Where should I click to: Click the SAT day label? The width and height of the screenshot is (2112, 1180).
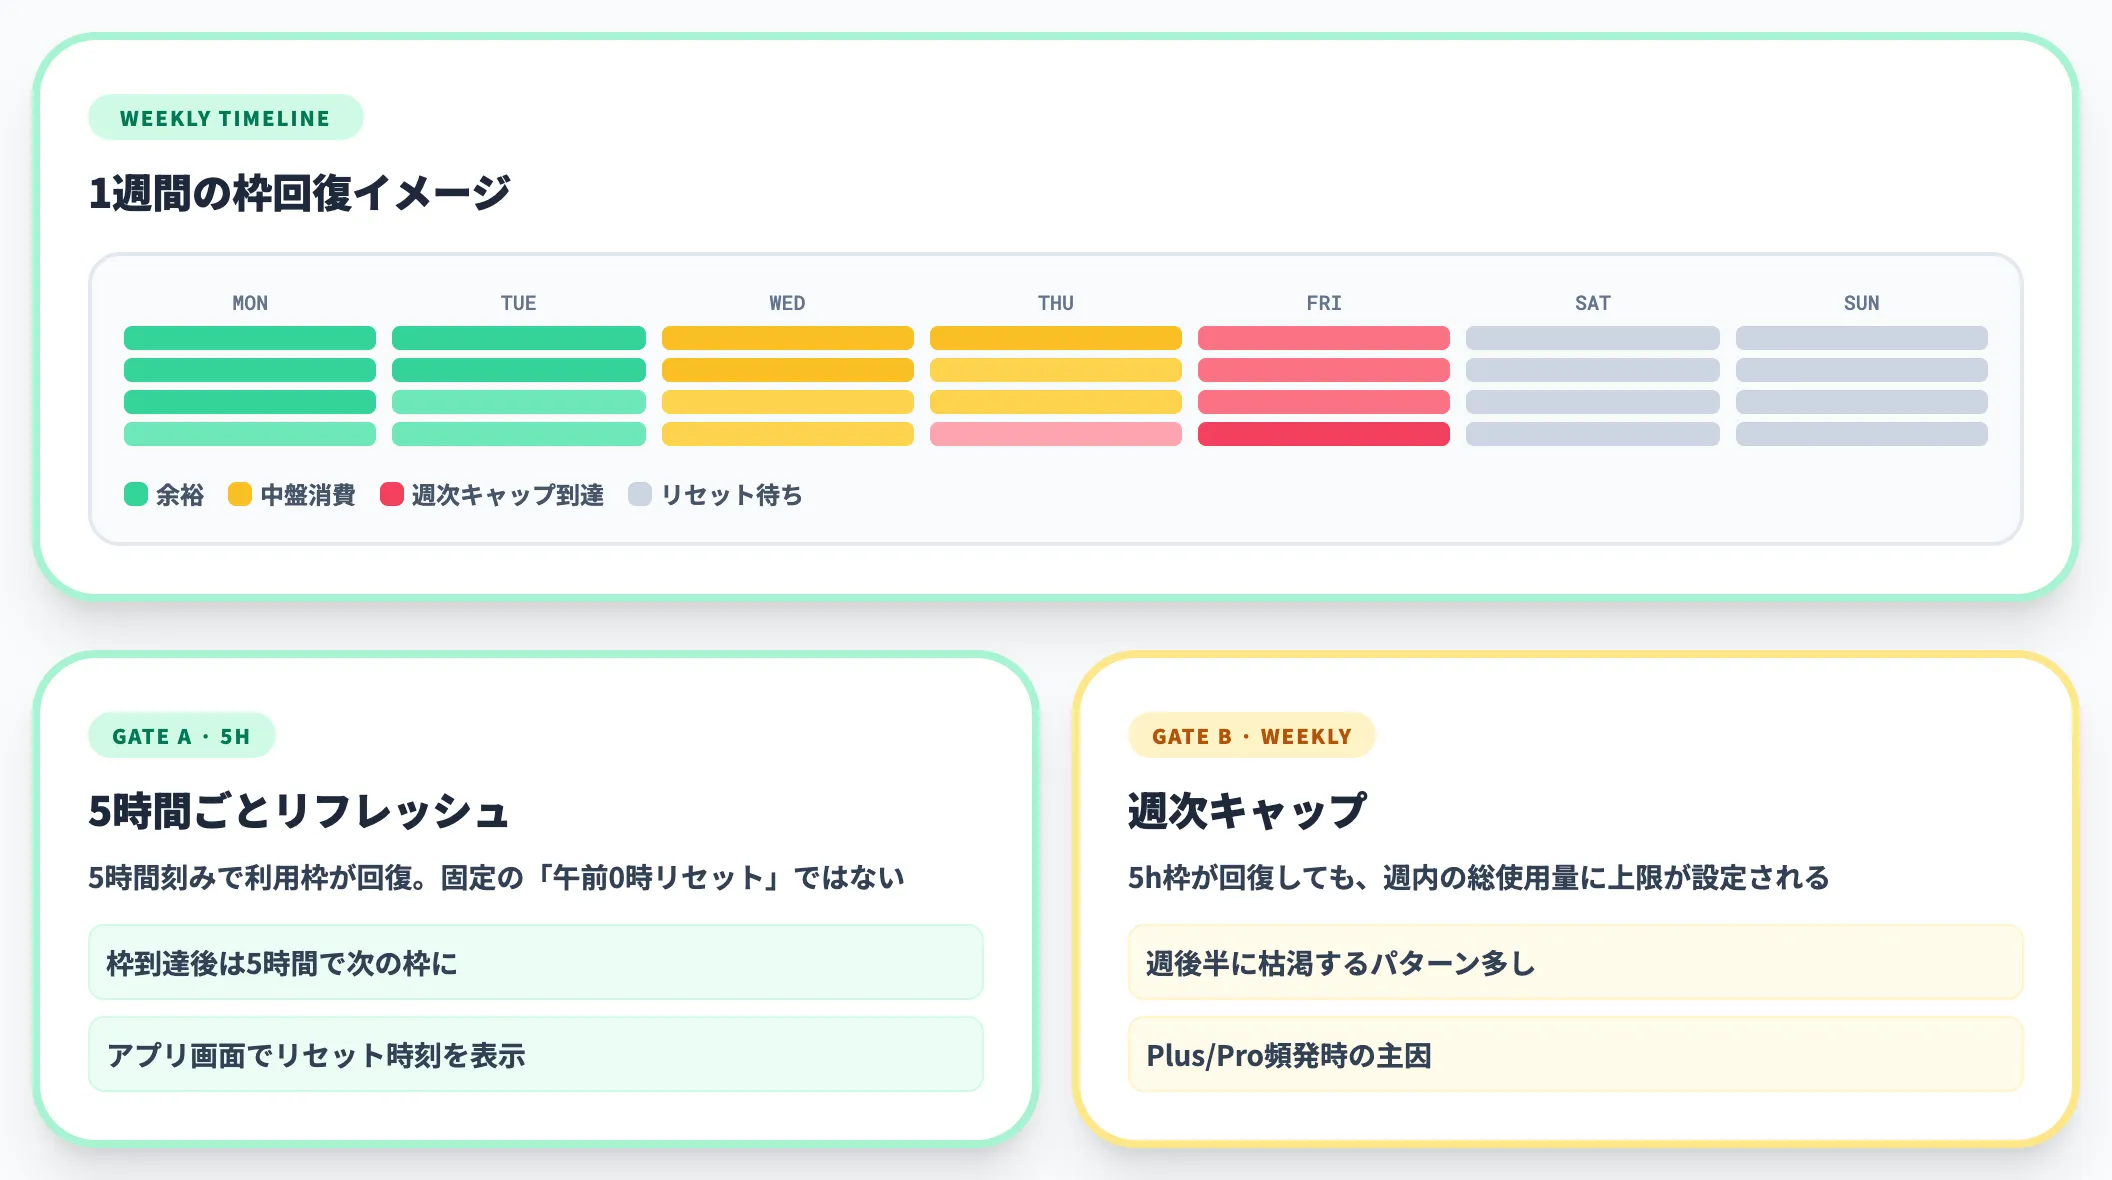coord(1593,303)
